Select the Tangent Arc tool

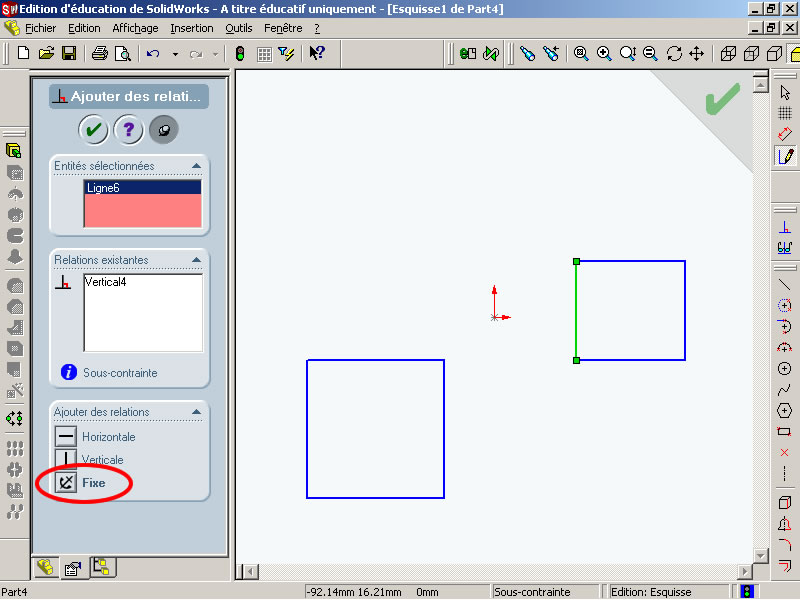point(785,327)
